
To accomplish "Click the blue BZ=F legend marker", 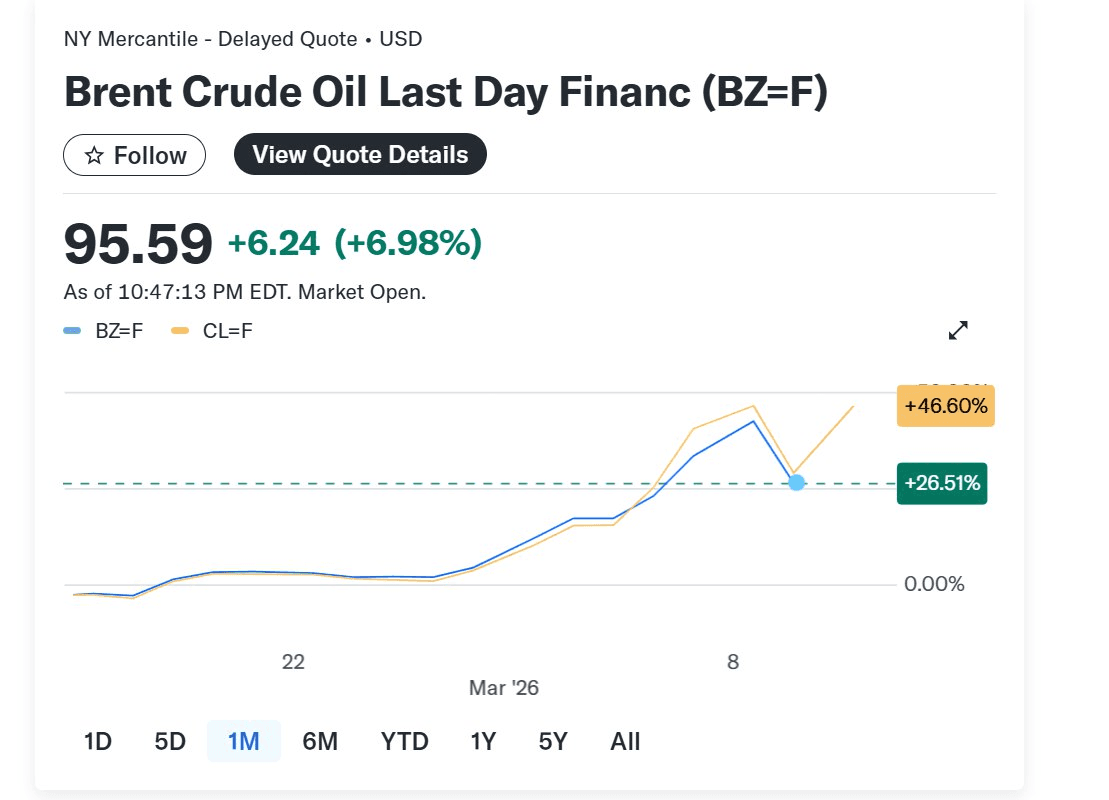I will (72, 330).
